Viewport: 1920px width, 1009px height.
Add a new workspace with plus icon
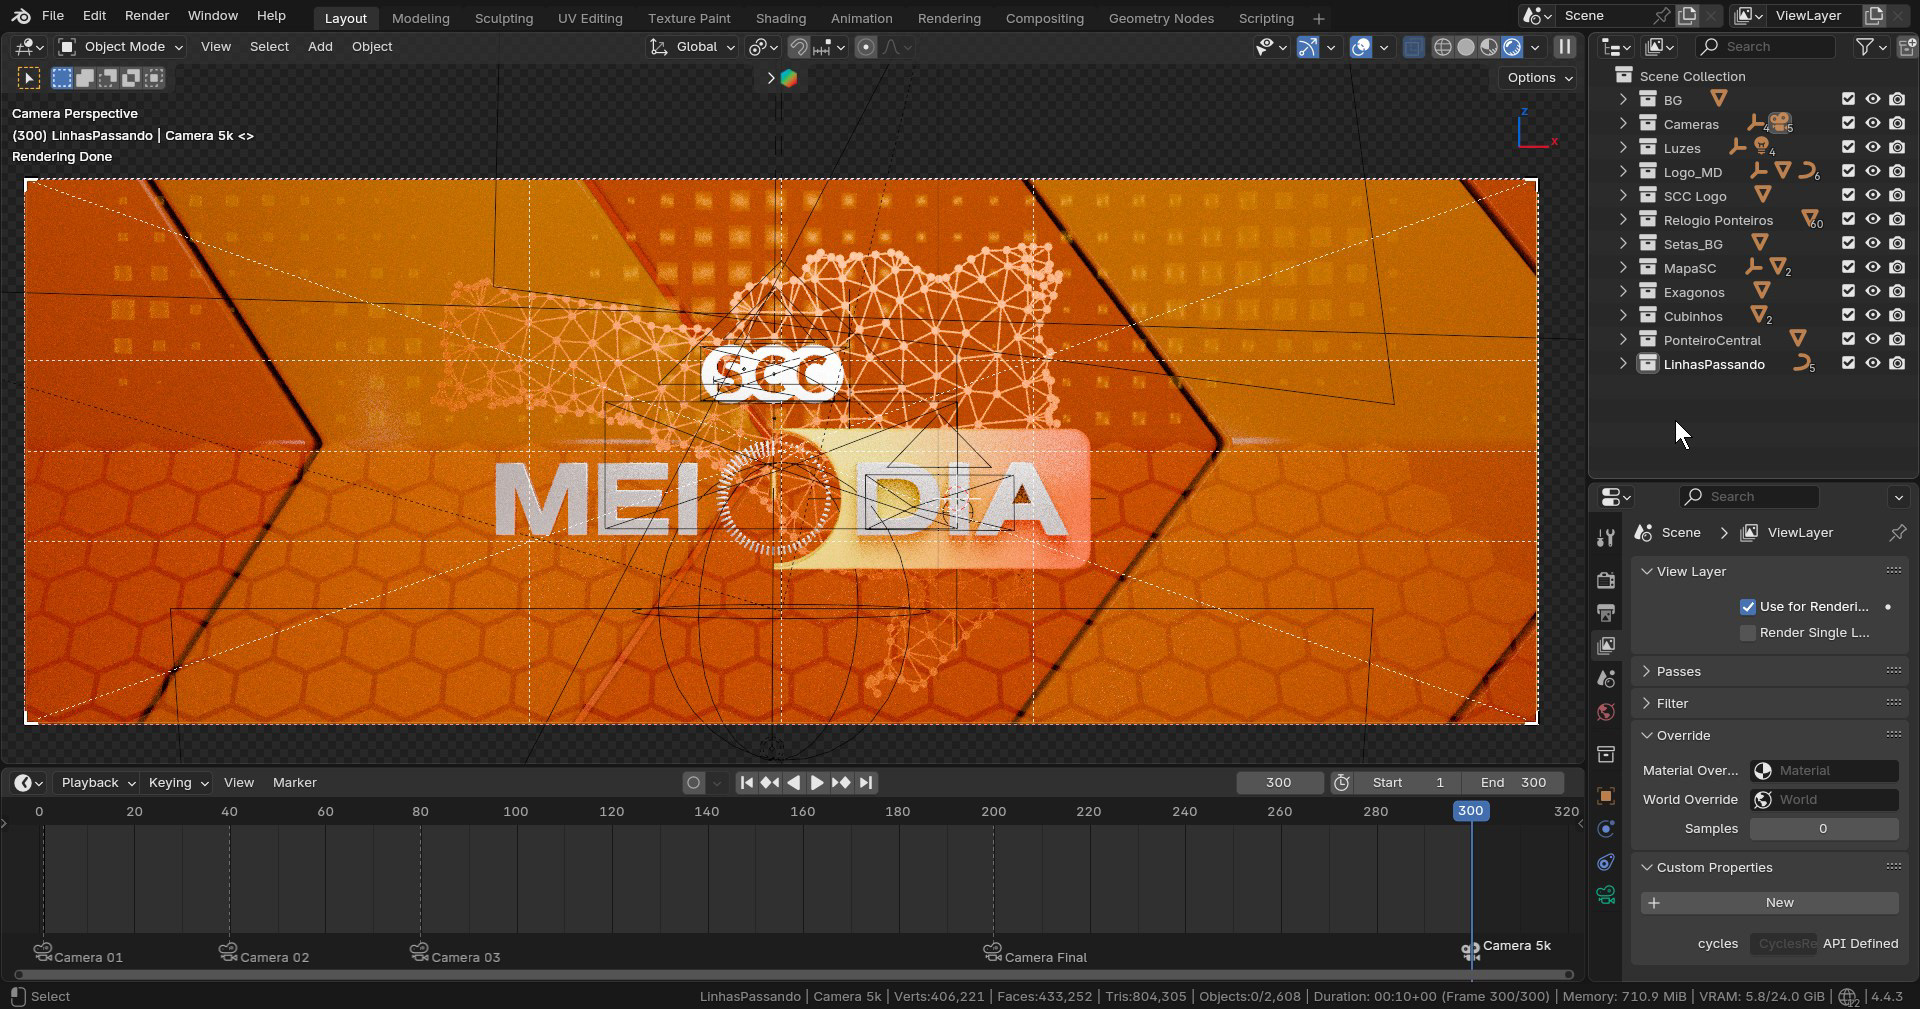point(1318,18)
